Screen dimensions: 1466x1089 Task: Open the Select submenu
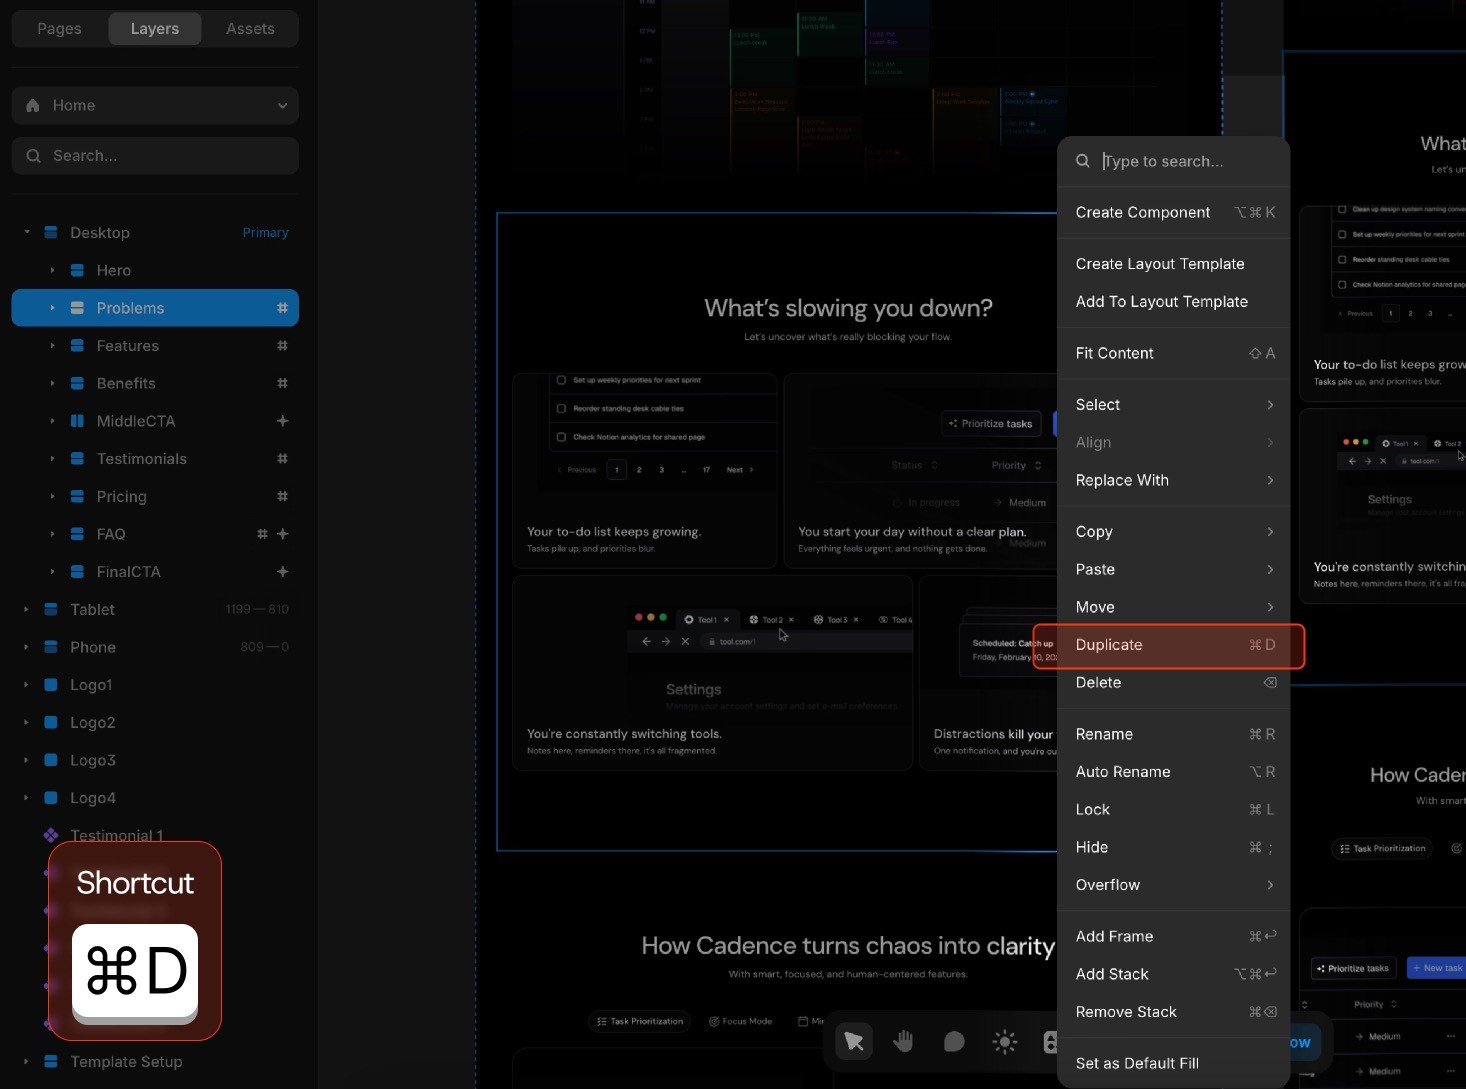click(1174, 405)
